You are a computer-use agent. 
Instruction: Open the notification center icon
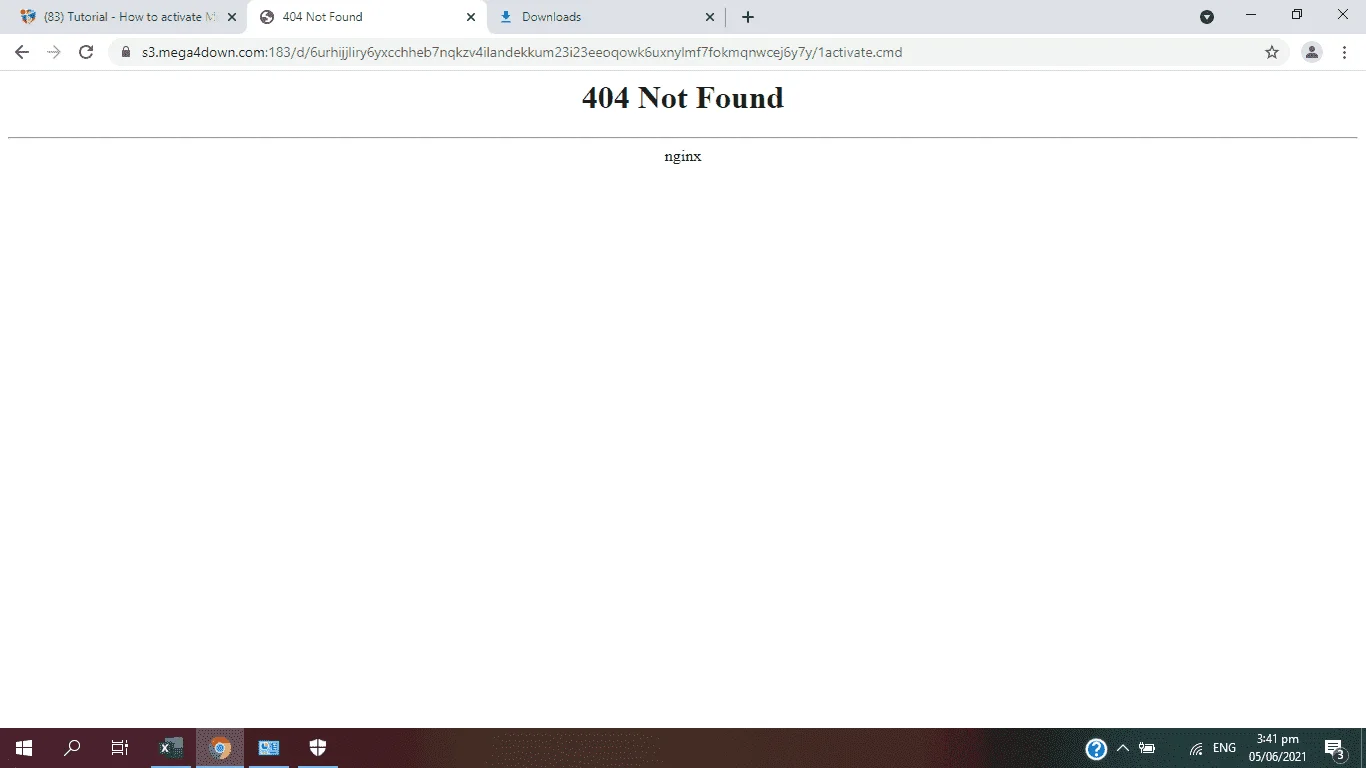pos(1334,749)
